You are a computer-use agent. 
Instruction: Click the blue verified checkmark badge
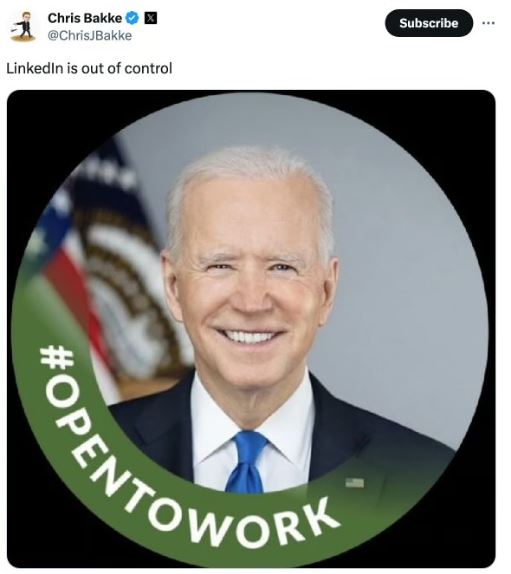(132, 18)
